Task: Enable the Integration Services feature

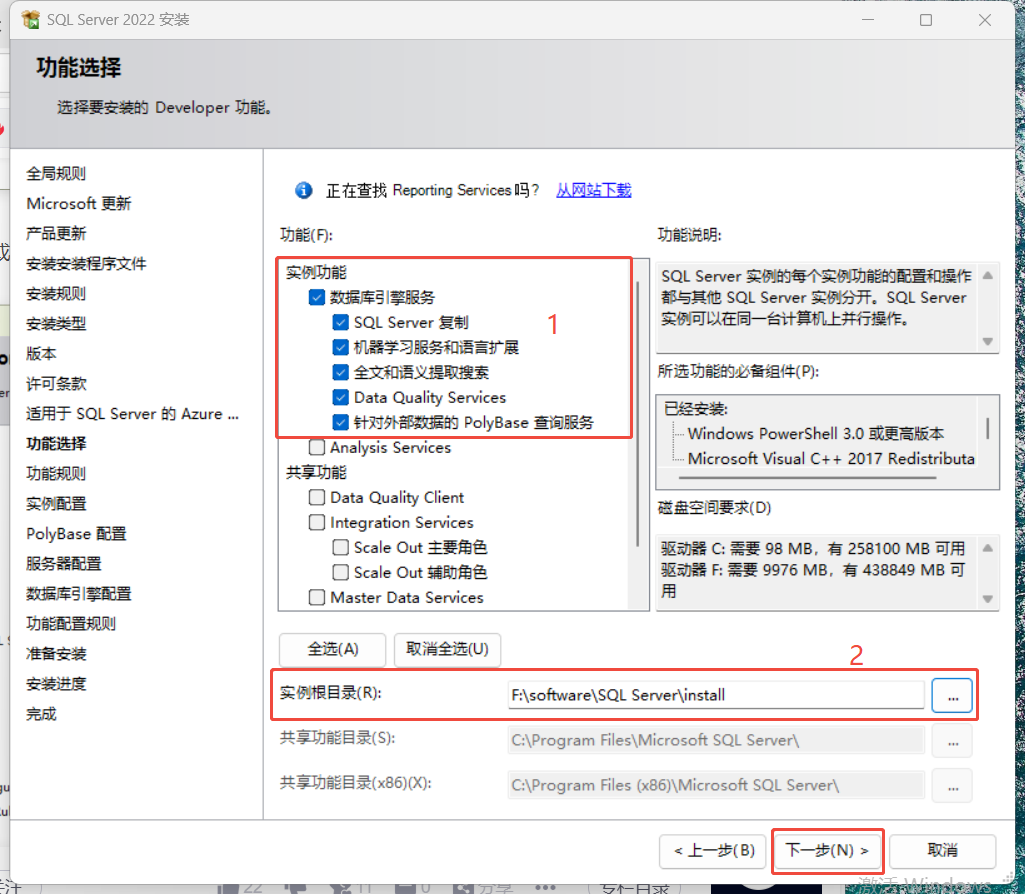Action: click(x=317, y=522)
